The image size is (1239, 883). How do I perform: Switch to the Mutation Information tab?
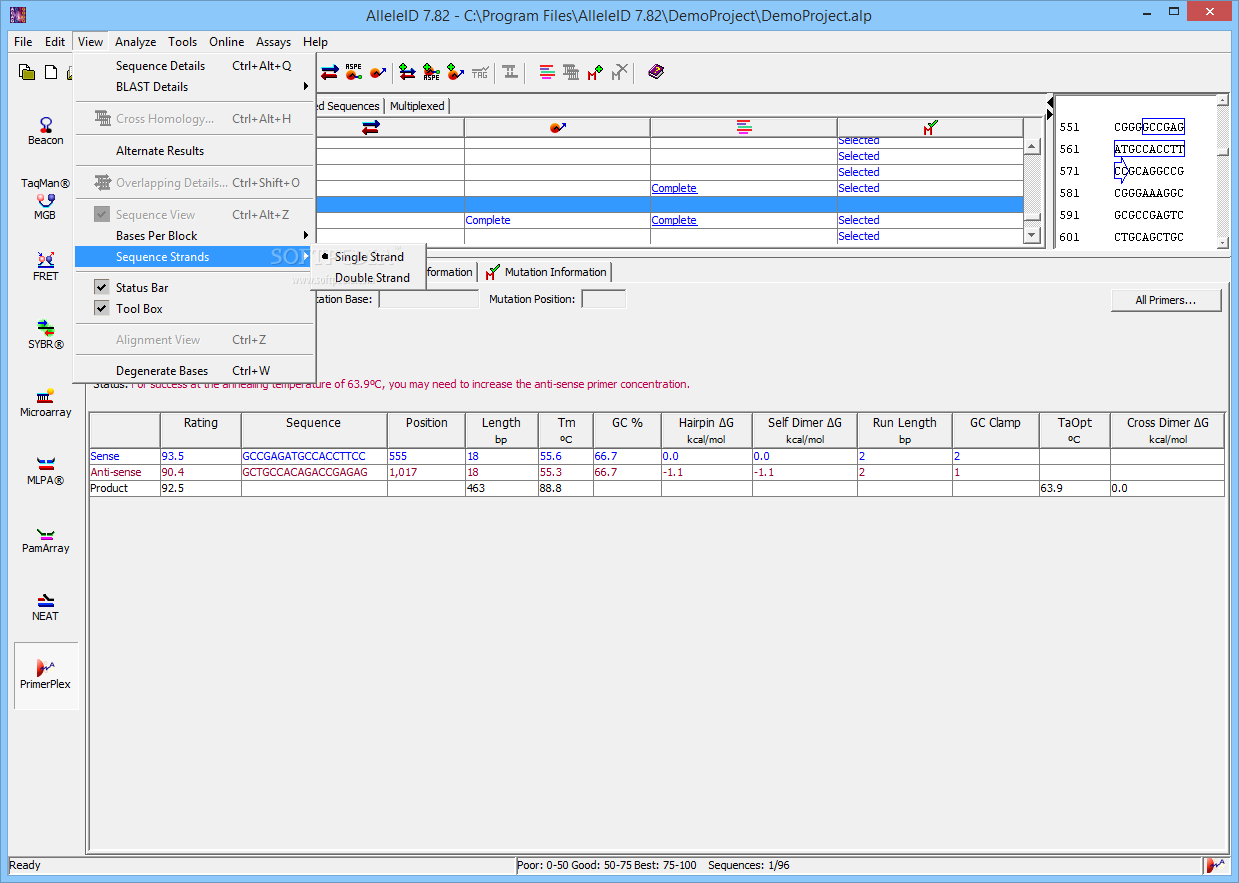[x=546, y=272]
